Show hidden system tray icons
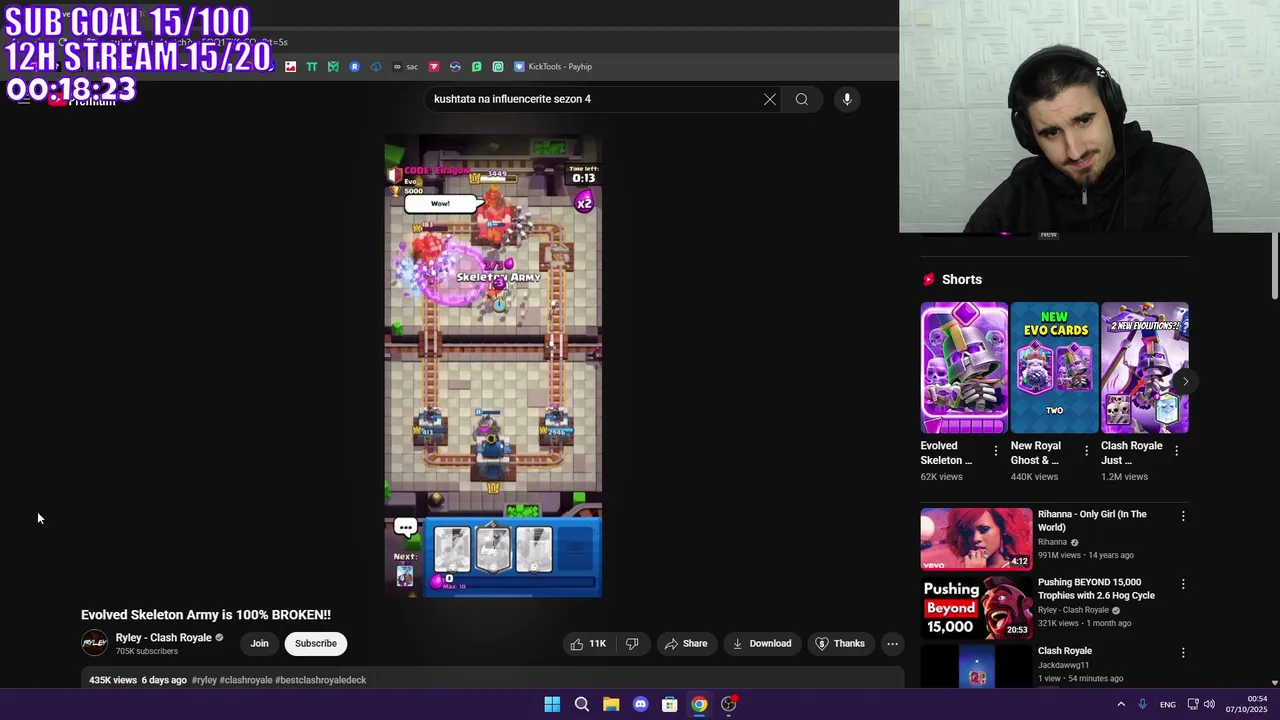The image size is (1280, 720). click(x=1120, y=704)
